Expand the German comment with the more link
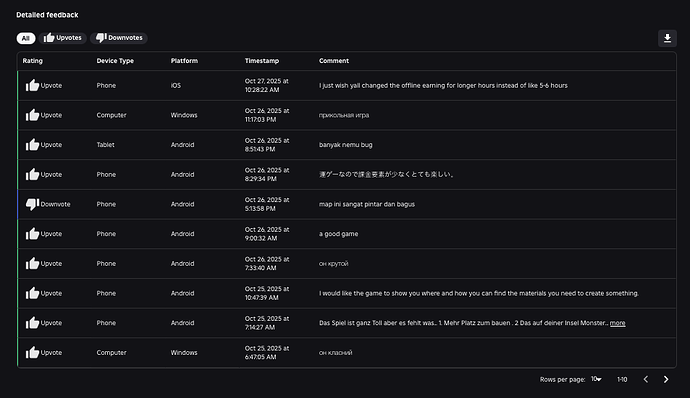 pyautogui.click(x=617, y=323)
